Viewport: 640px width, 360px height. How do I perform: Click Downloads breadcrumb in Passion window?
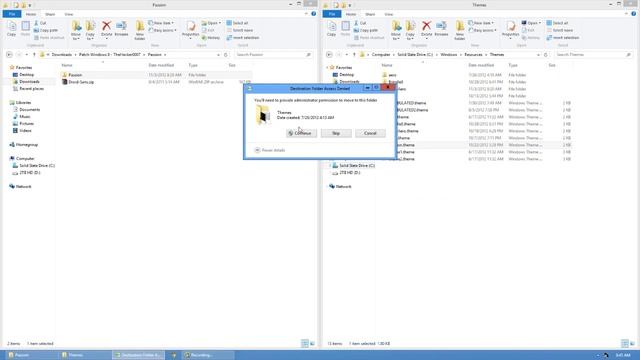pos(62,55)
